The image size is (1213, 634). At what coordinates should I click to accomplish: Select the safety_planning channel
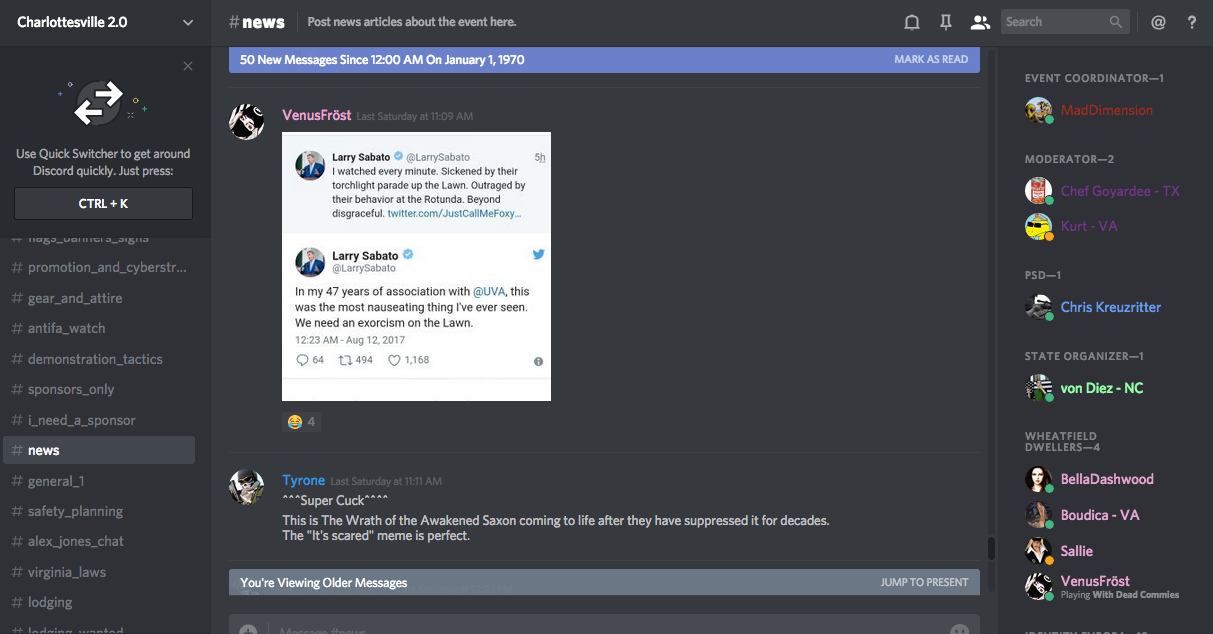(75, 511)
